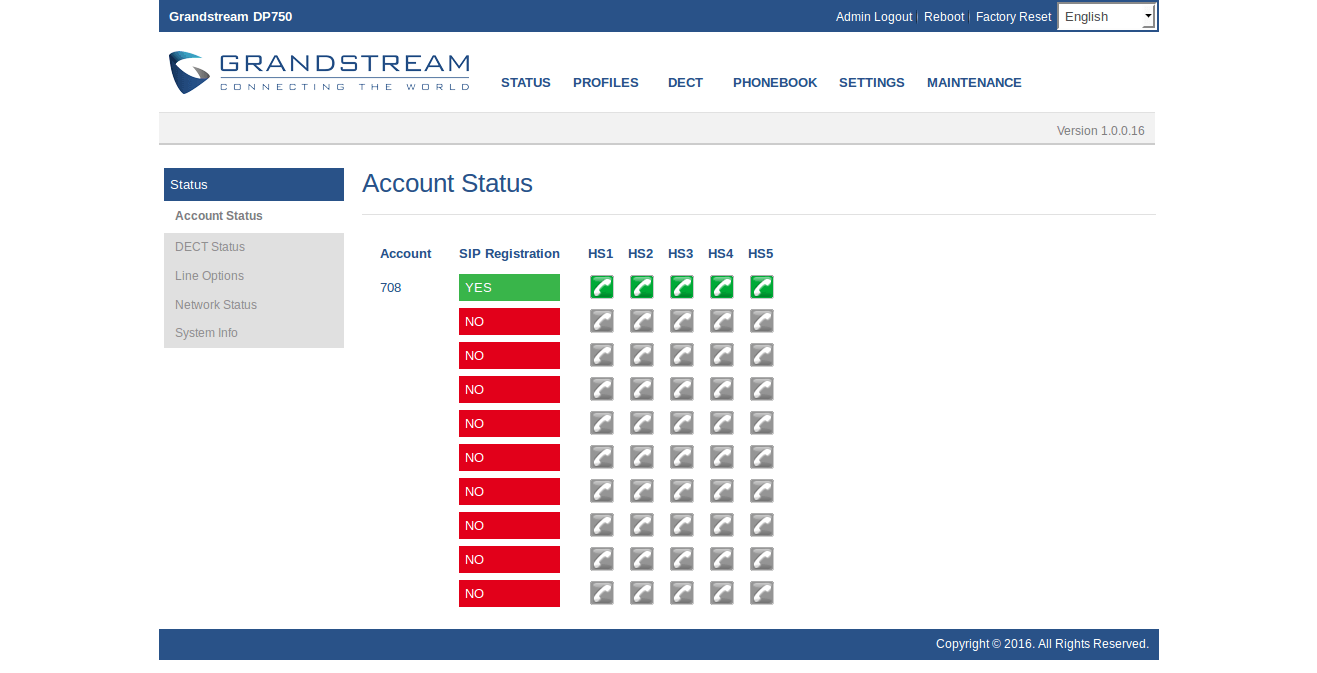Click gray HS5 handset icon in third row
The width and height of the screenshot is (1317, 673).
click(761, 355)
